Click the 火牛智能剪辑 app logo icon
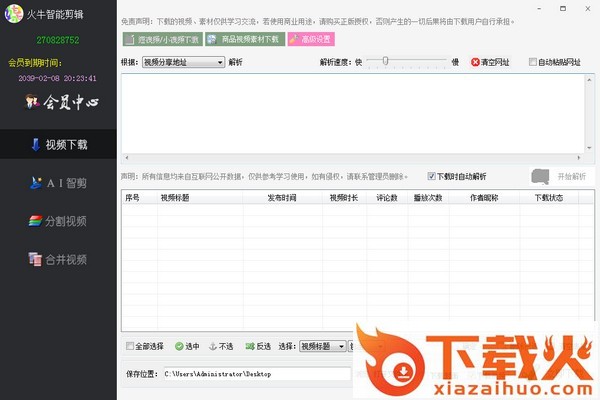The image size is (600, 400). [x=14, y=13]
